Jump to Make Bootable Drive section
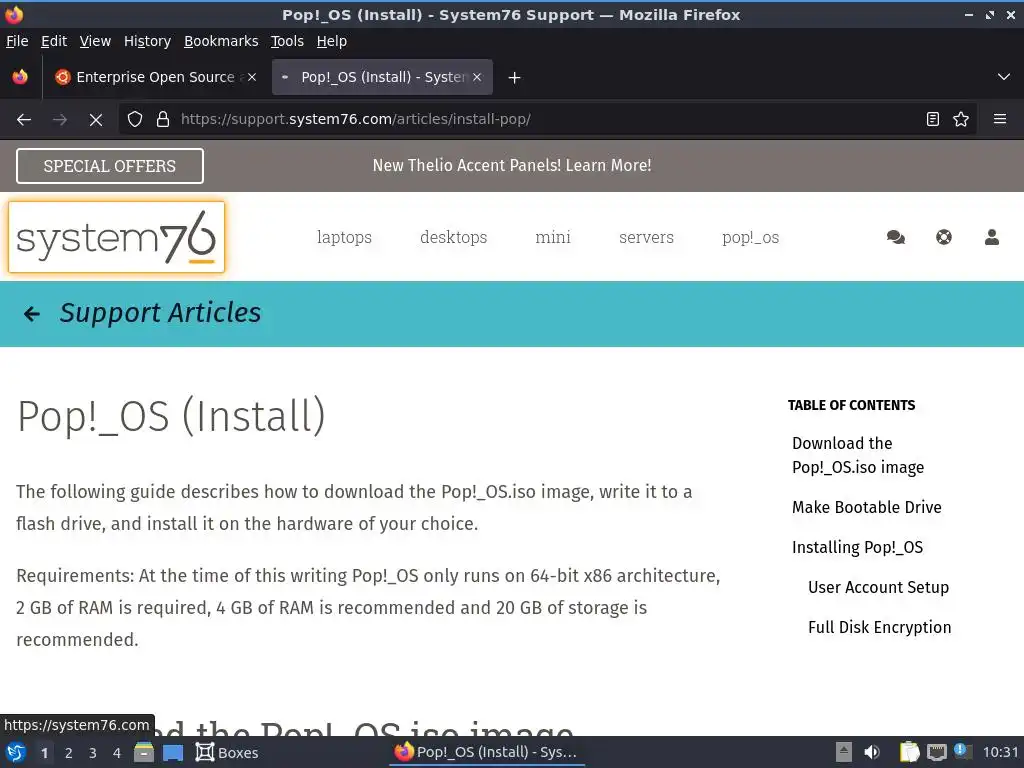This screenshot has width=1024, height=768. pyautogui.click(x=867, y=507)
